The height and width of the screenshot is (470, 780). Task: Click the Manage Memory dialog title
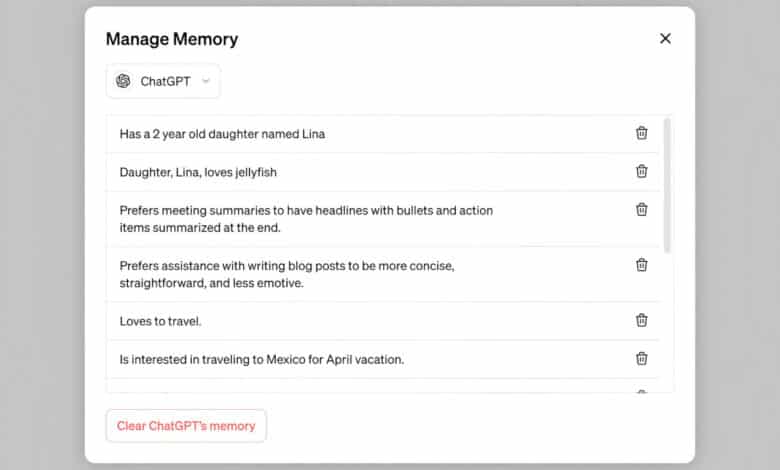[172, 39]
